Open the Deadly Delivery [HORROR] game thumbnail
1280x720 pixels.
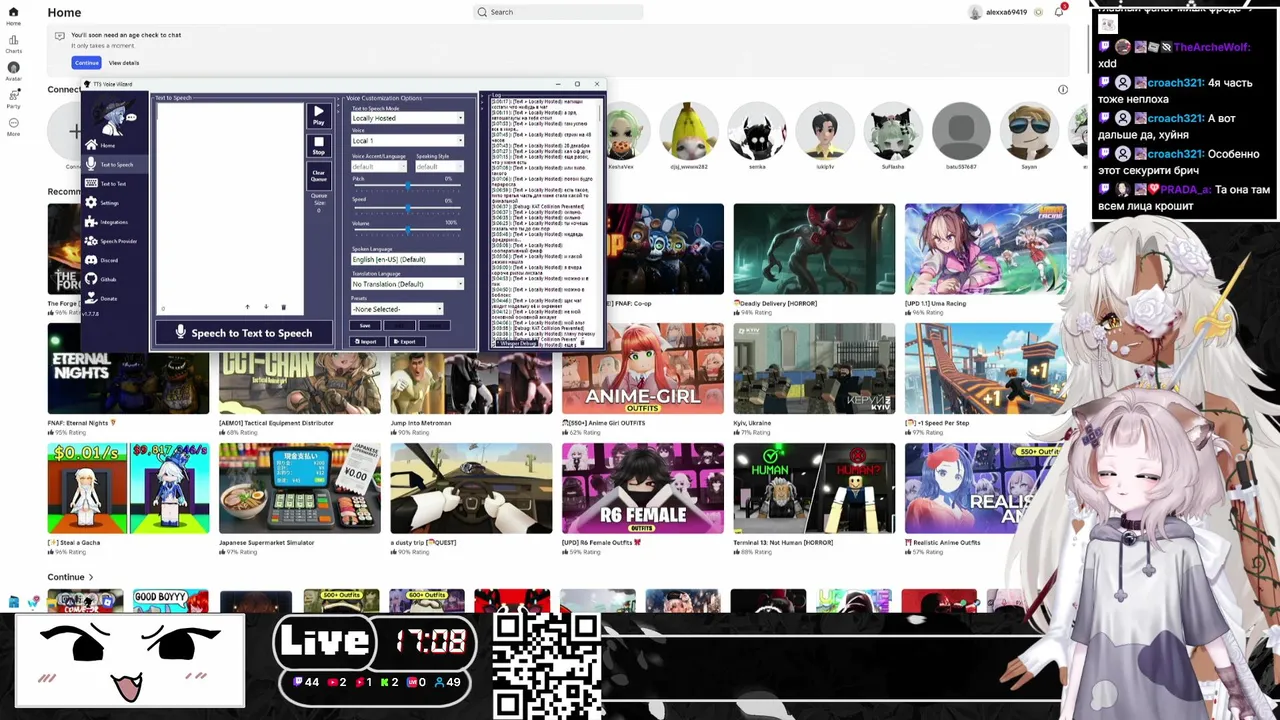point(814,249)
